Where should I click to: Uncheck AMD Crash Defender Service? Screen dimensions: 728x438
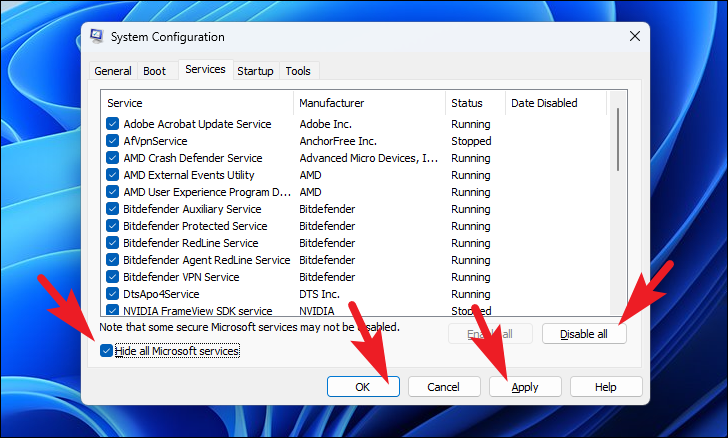click(x=112, y=158)
